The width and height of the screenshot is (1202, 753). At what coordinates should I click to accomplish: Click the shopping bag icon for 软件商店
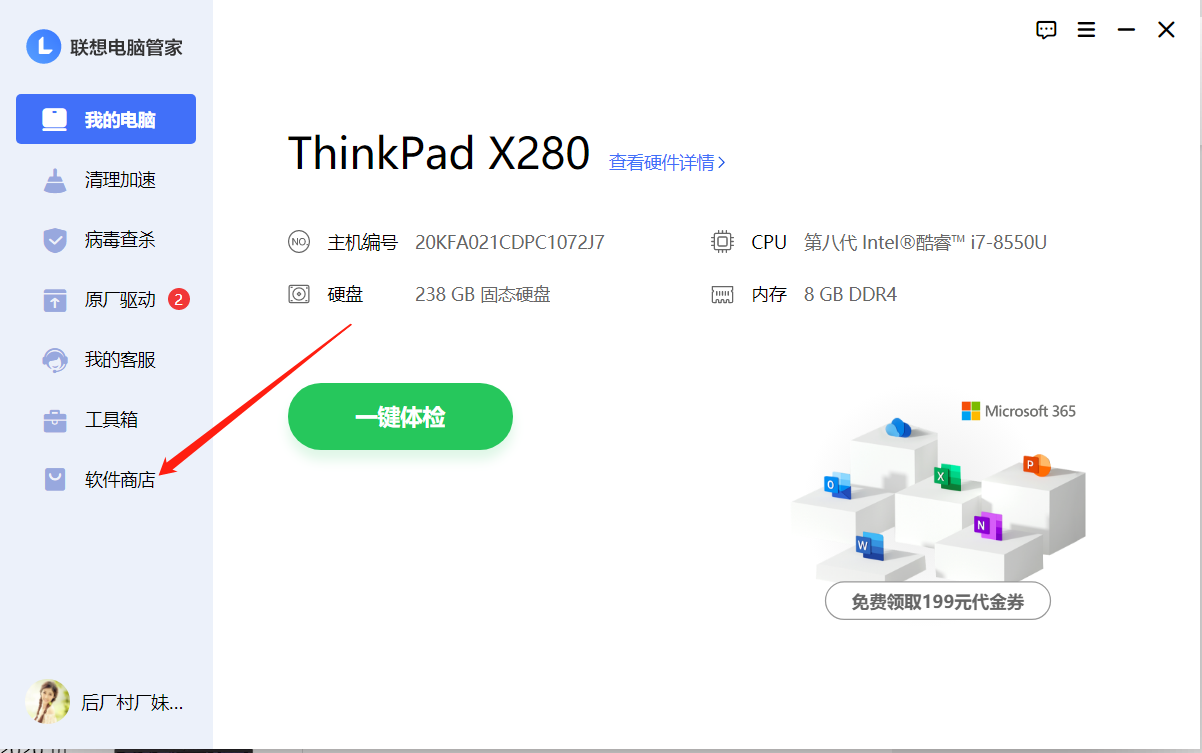click(x=55, y=480)
